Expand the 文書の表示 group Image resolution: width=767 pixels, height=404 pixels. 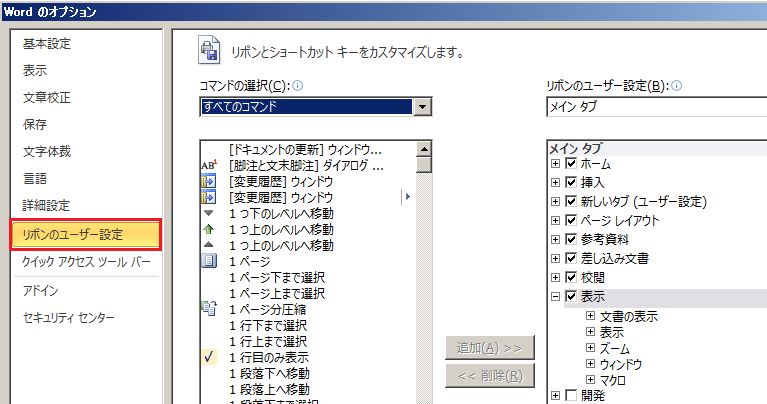(x=590, y=316)
